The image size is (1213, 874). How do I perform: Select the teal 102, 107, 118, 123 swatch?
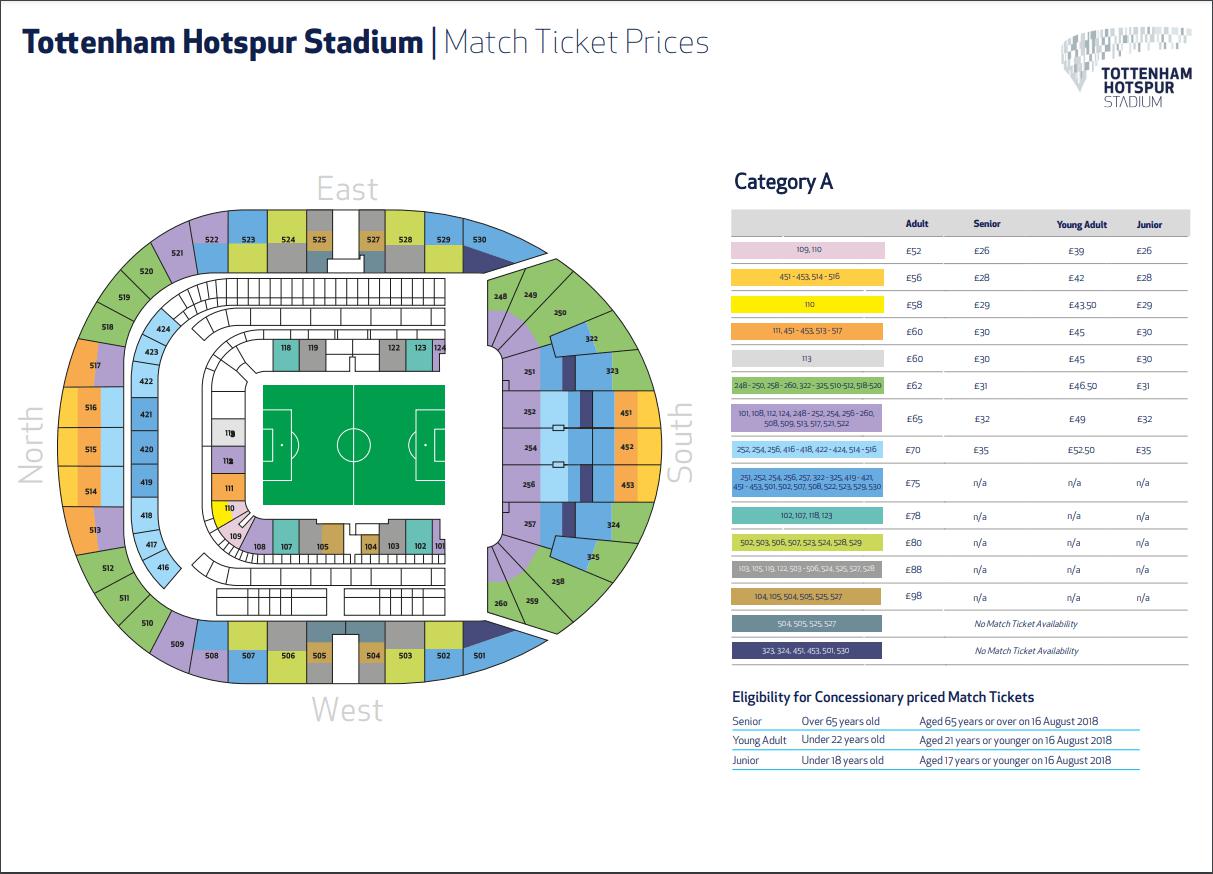(x=807, y=516)
